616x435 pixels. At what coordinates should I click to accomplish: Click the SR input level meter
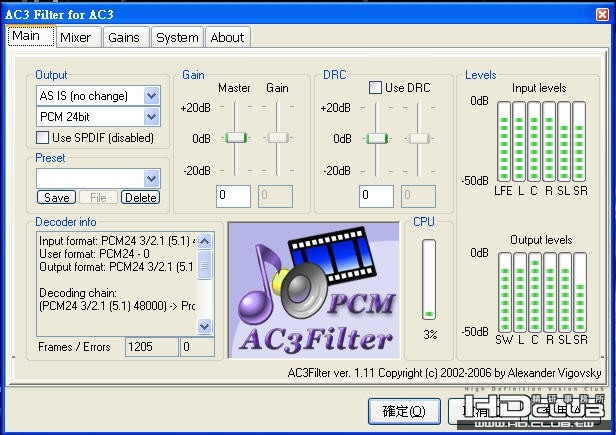579,141
